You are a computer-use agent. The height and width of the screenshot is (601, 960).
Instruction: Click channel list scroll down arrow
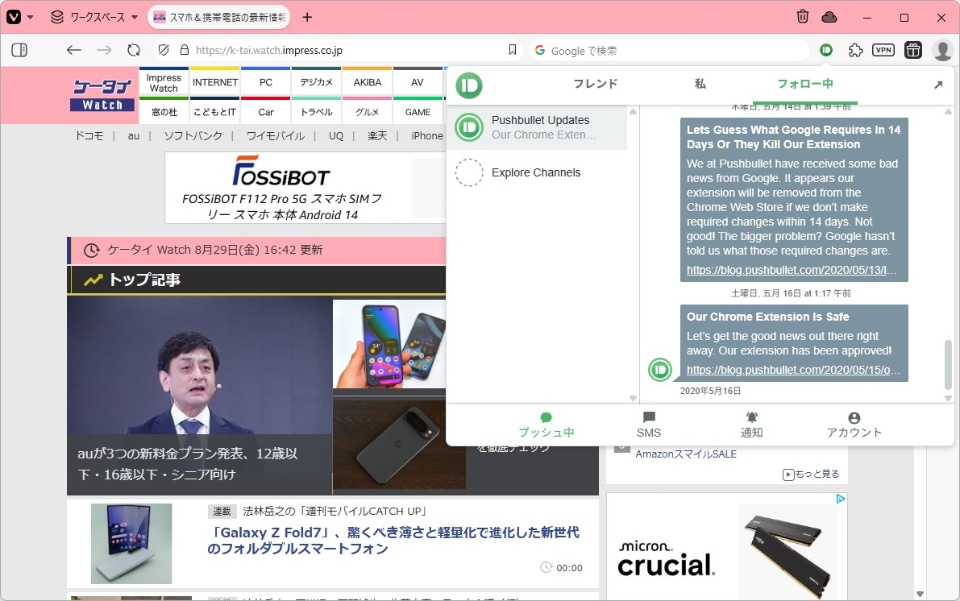point(632,398)
